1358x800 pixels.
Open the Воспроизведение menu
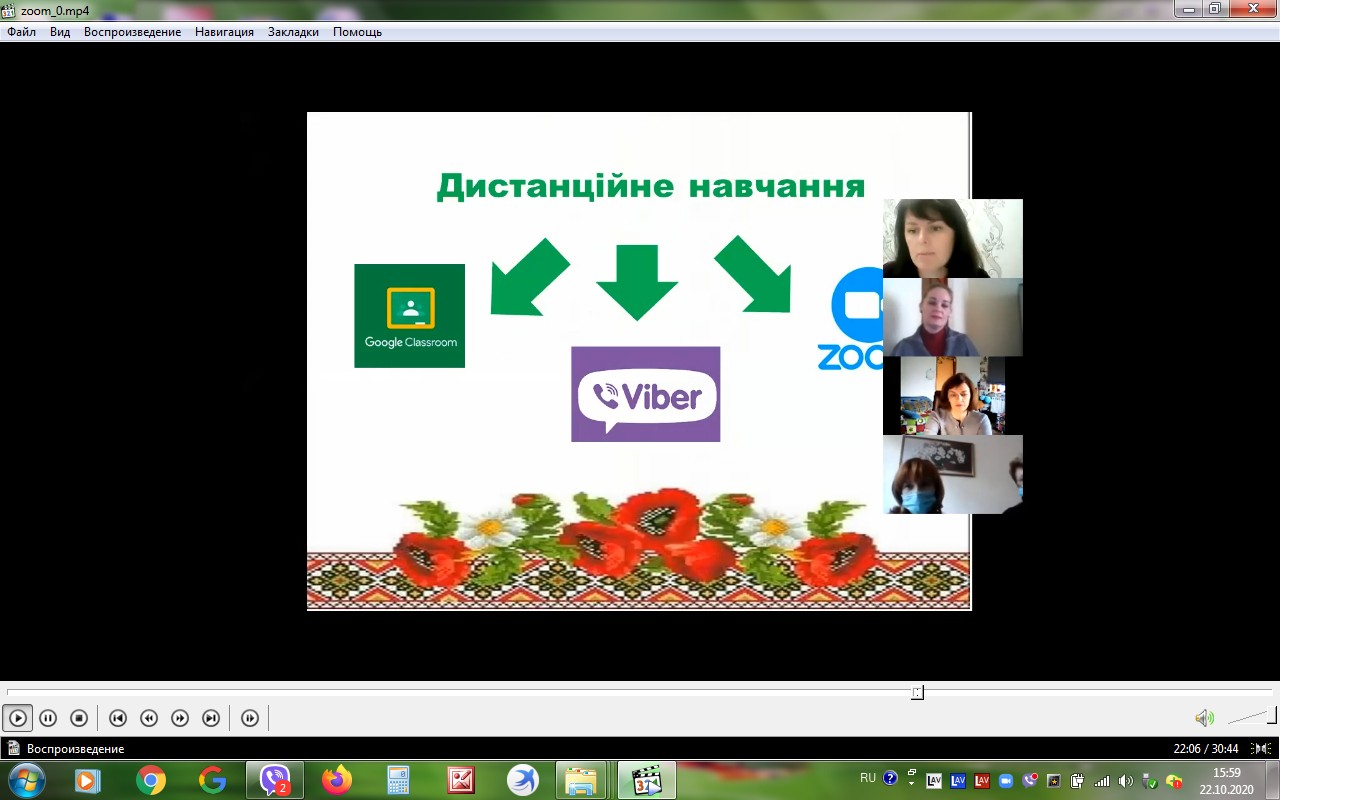pyautogui.click(x=132, y=32)
